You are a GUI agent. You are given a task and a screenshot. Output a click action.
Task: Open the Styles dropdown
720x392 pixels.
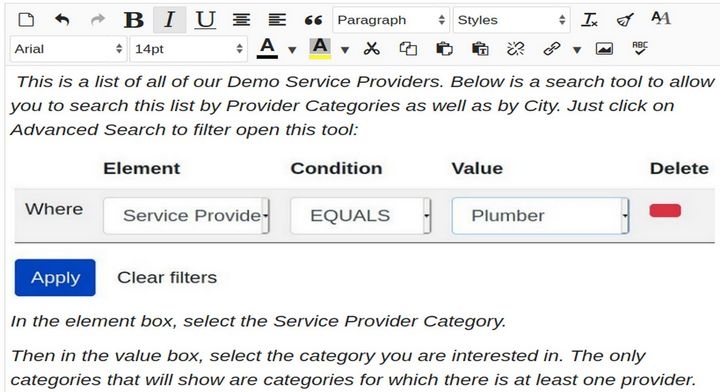[x=512, y=20]
